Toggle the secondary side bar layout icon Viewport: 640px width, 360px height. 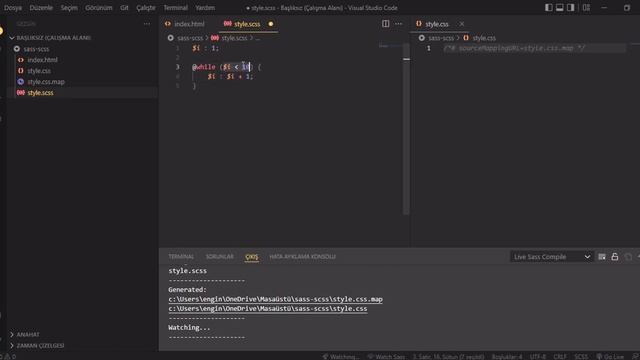571,8
